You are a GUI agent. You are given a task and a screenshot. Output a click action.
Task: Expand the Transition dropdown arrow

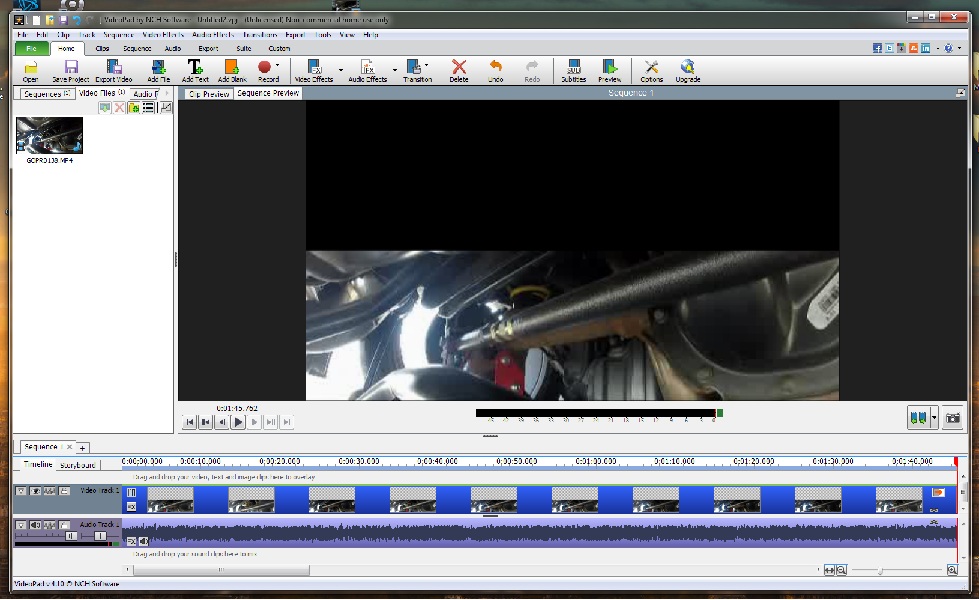[426, 65]
